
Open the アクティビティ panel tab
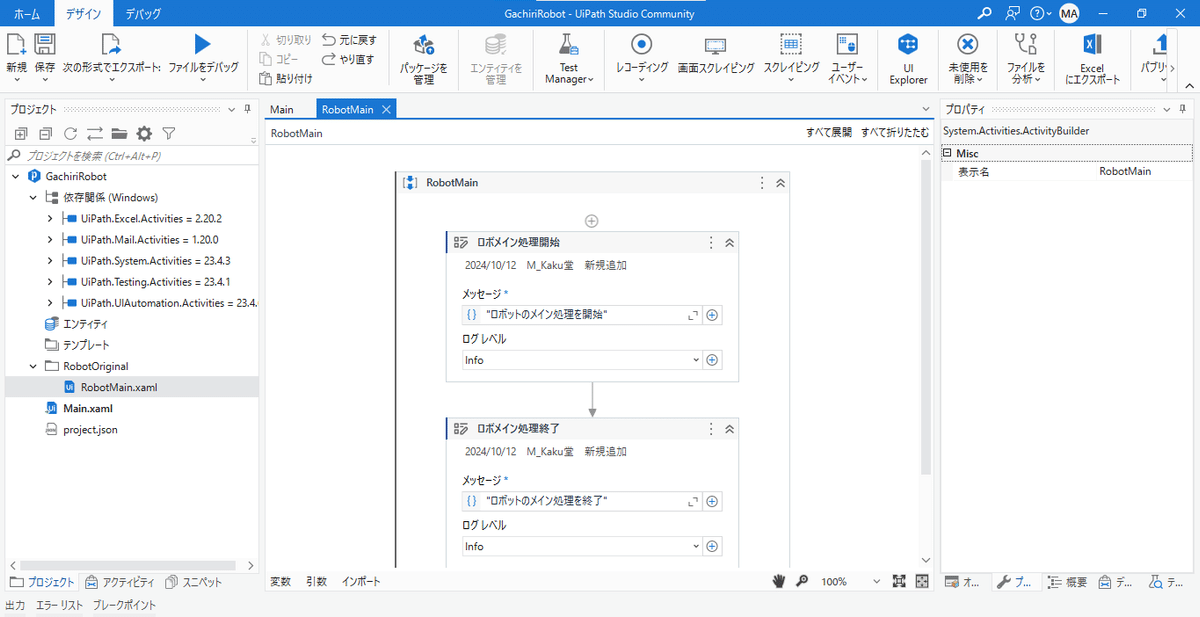pos(120,582)
